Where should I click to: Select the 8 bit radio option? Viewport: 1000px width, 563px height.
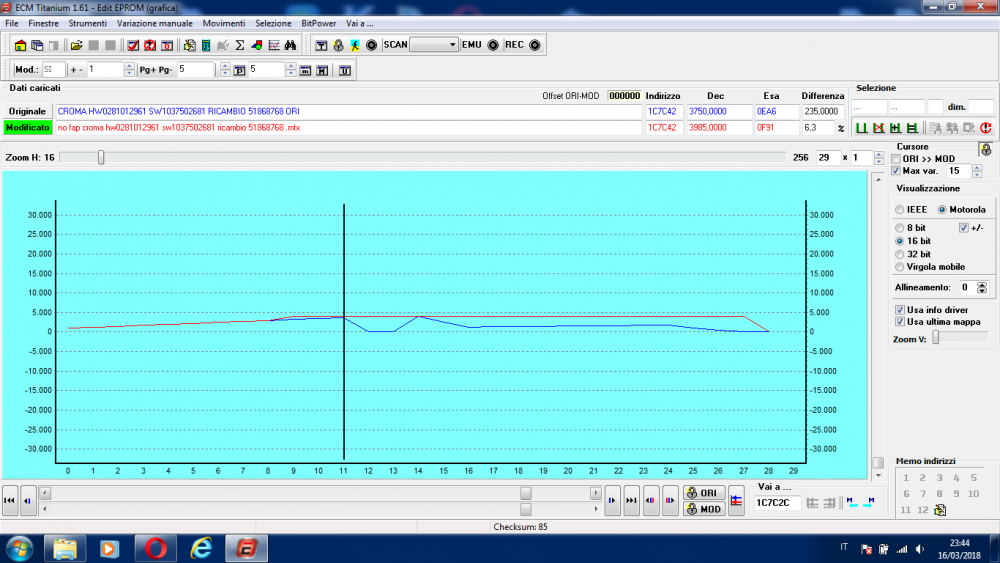coord(899,228)
